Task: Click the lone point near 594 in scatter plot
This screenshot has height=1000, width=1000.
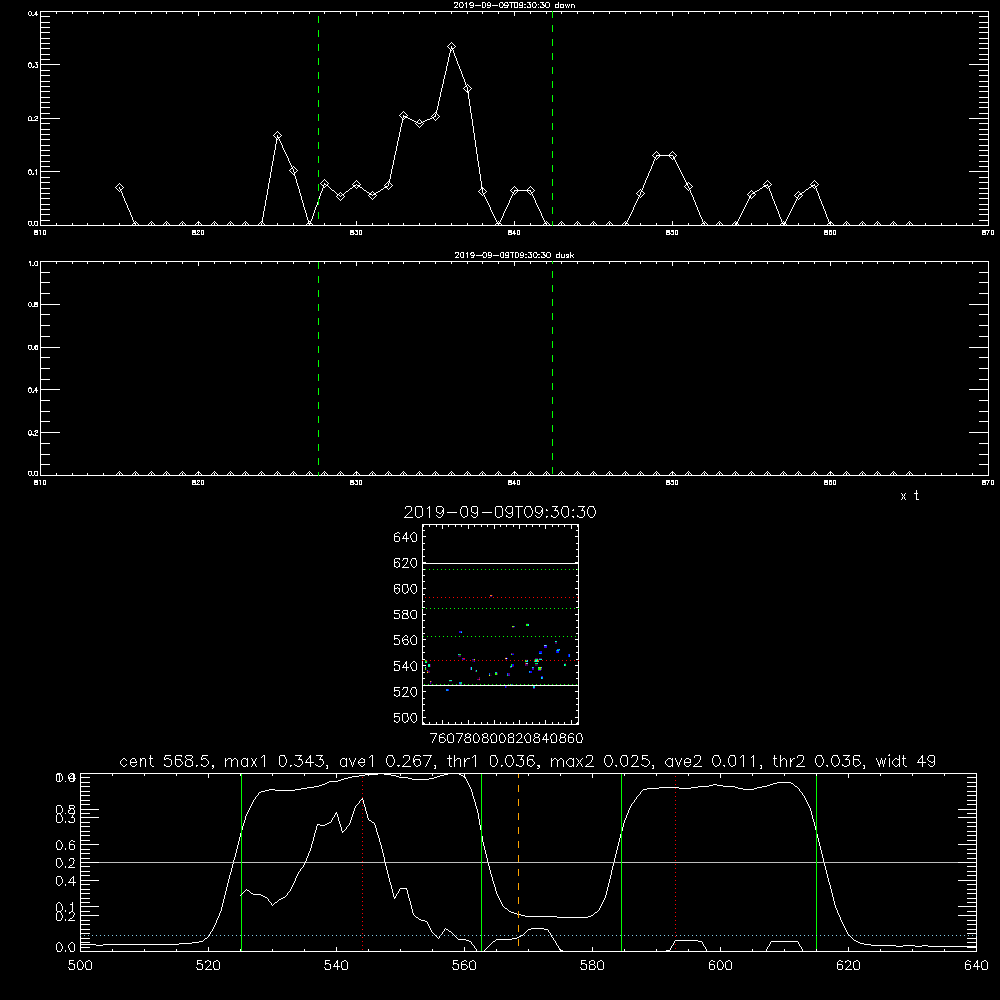Action: pyautogui.click(x=490, y=596)
